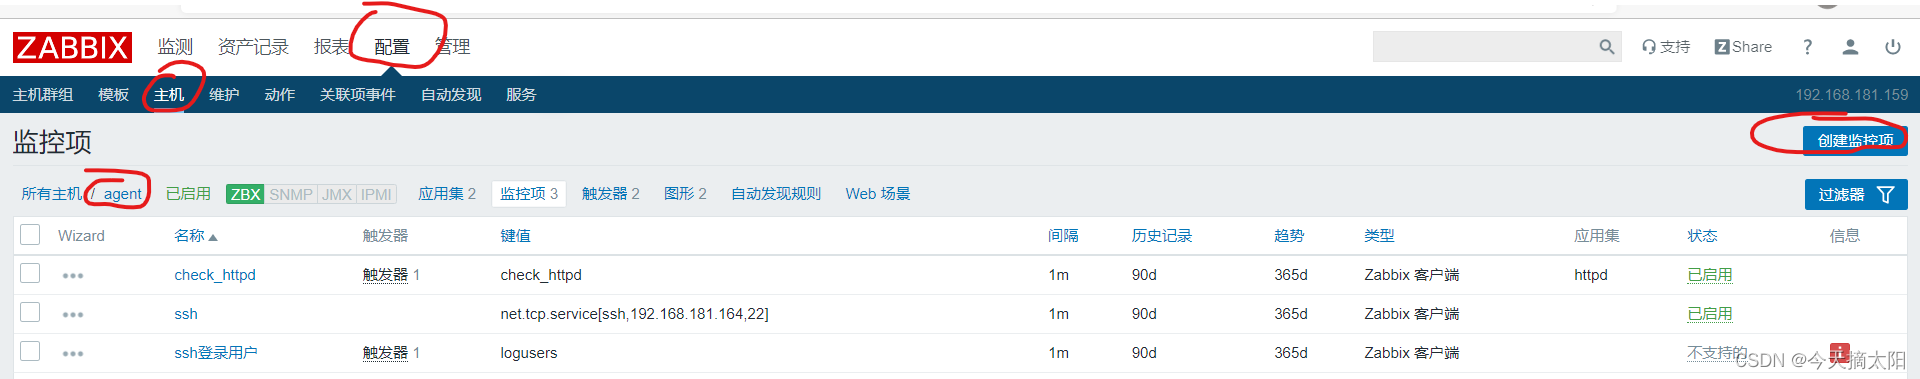Viewport: 1920px width, 379px height.
Task: Sort by 键值 column header
Action: 516,236
